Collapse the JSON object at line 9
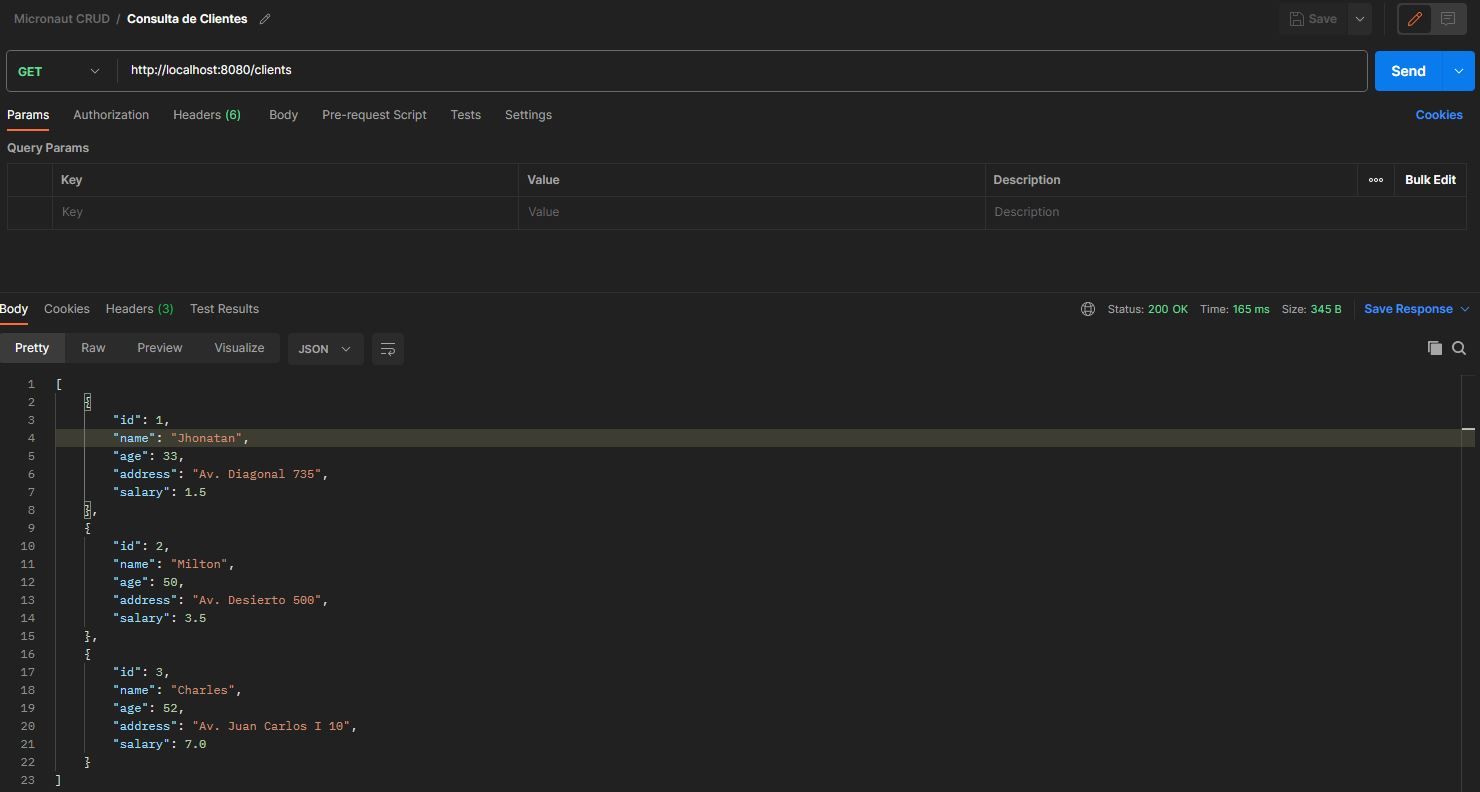The height and width of the screenshot is (792, 1480). [x=88, y=528]
